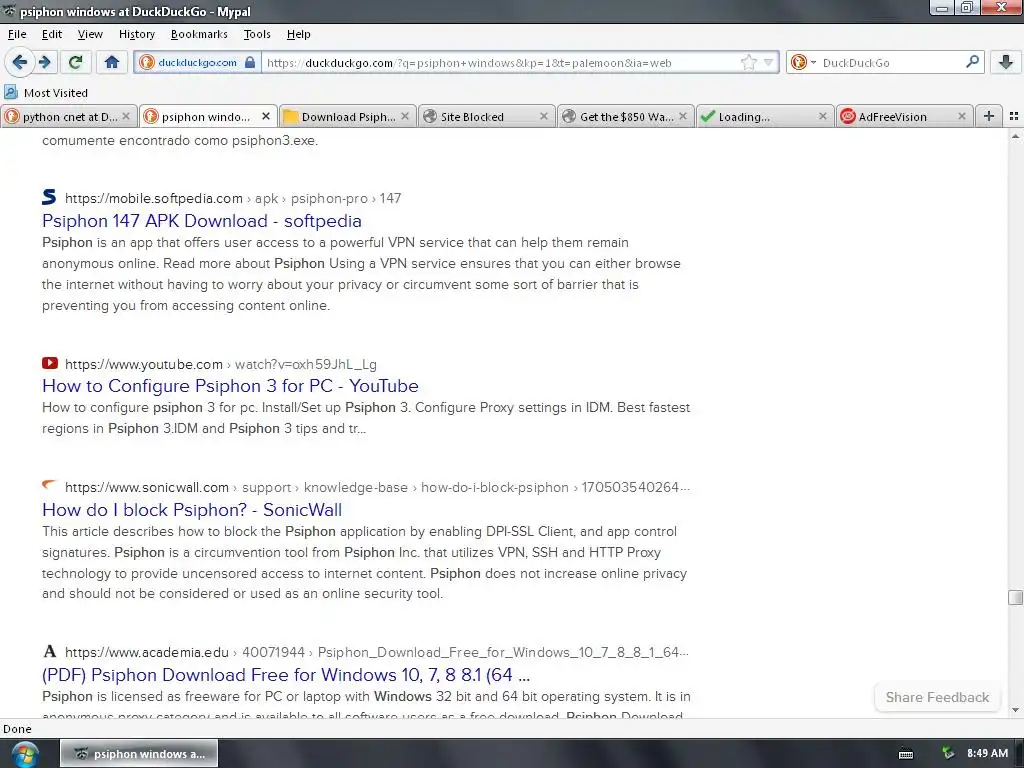
Task: Click the network tray icon
Action: tap(948, 754)
